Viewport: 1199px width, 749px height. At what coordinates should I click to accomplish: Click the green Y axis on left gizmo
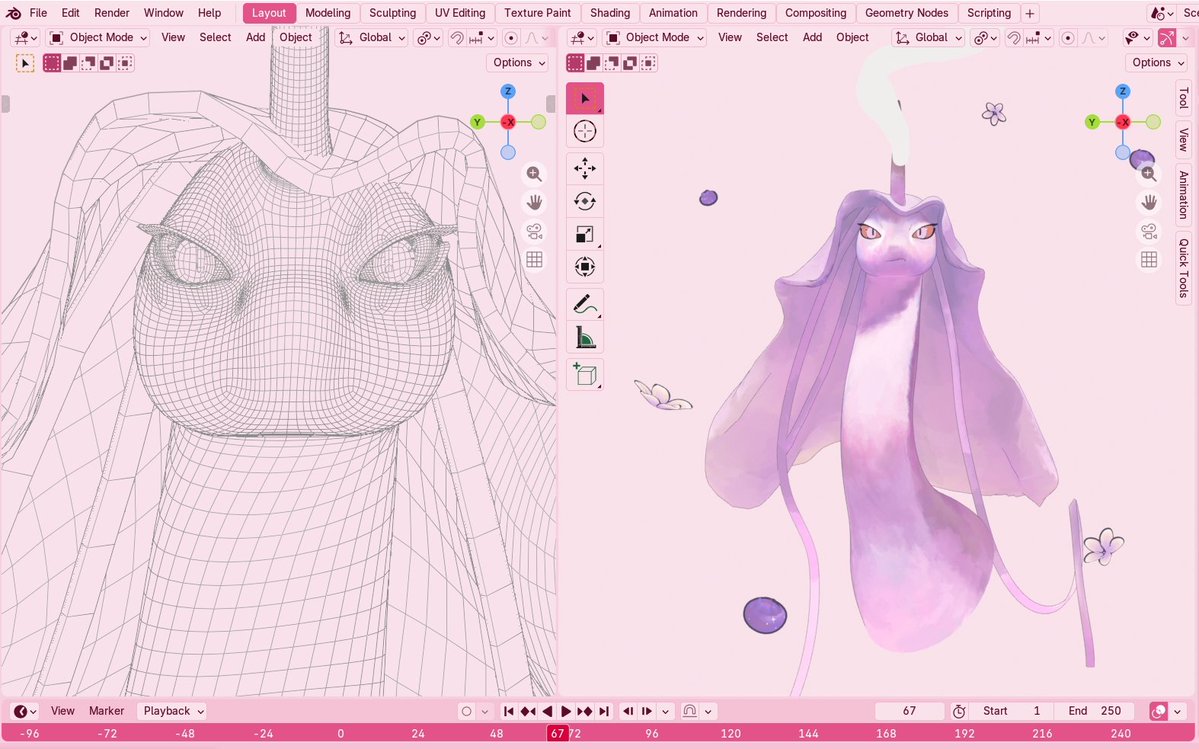point(477,122)
